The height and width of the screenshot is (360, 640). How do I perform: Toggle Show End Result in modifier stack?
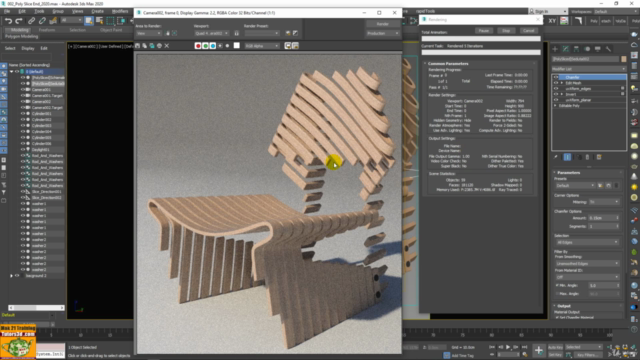coord(567,157)
